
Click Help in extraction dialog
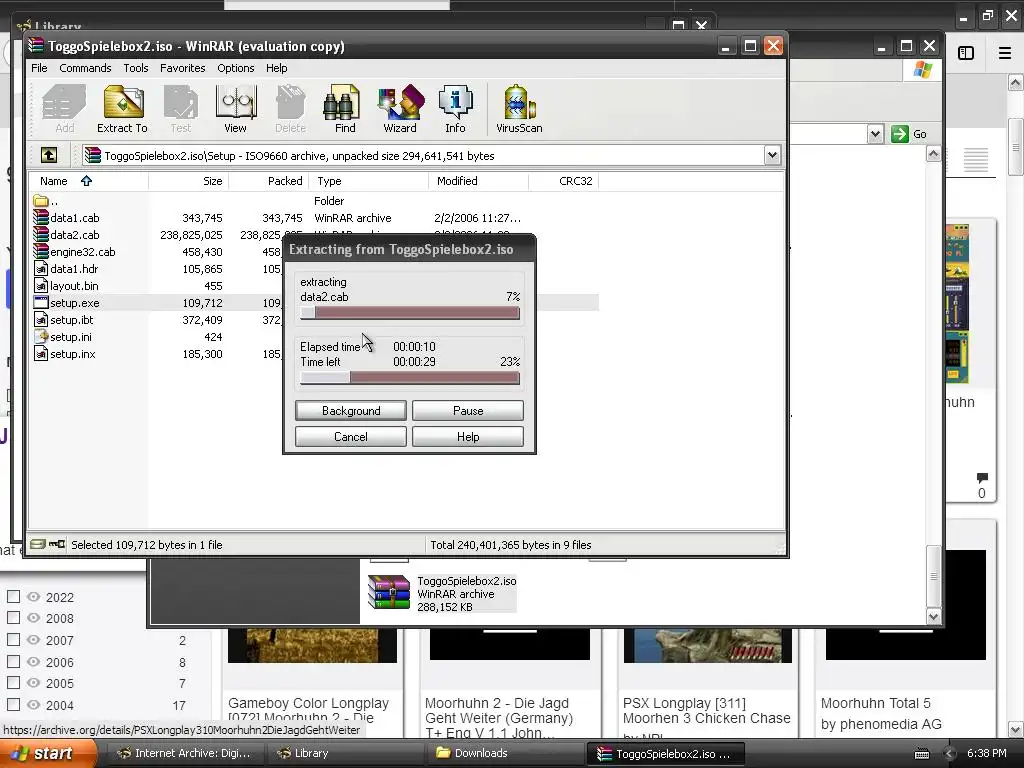tap(468, 437)
